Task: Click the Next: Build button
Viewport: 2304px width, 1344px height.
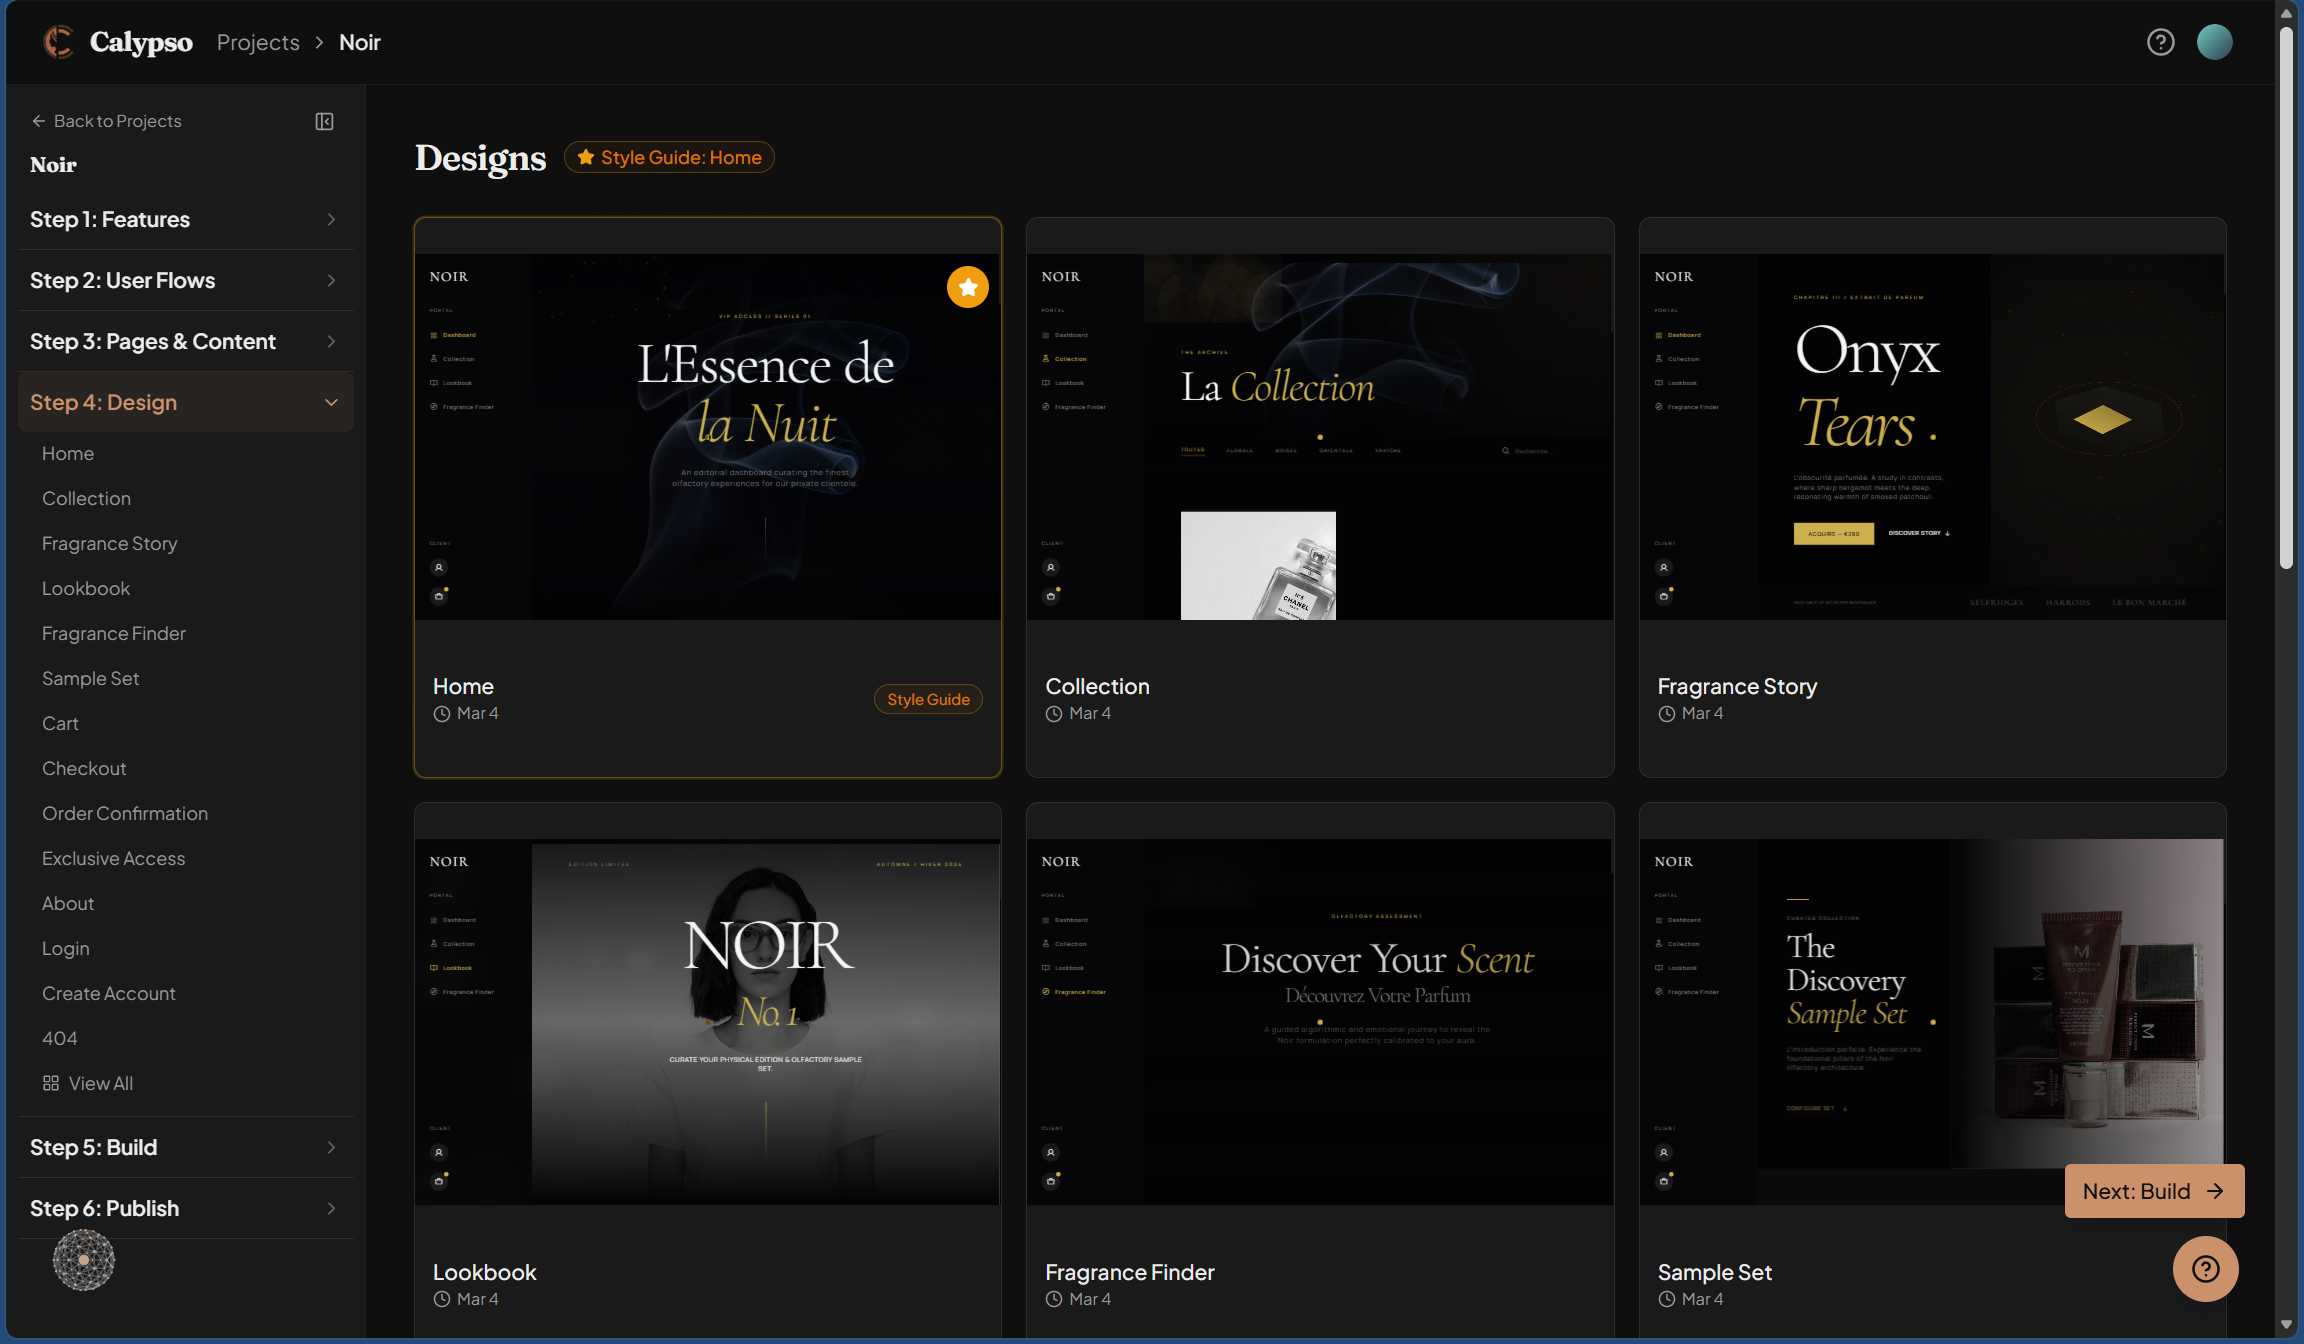Action: click(2154, 1191)
